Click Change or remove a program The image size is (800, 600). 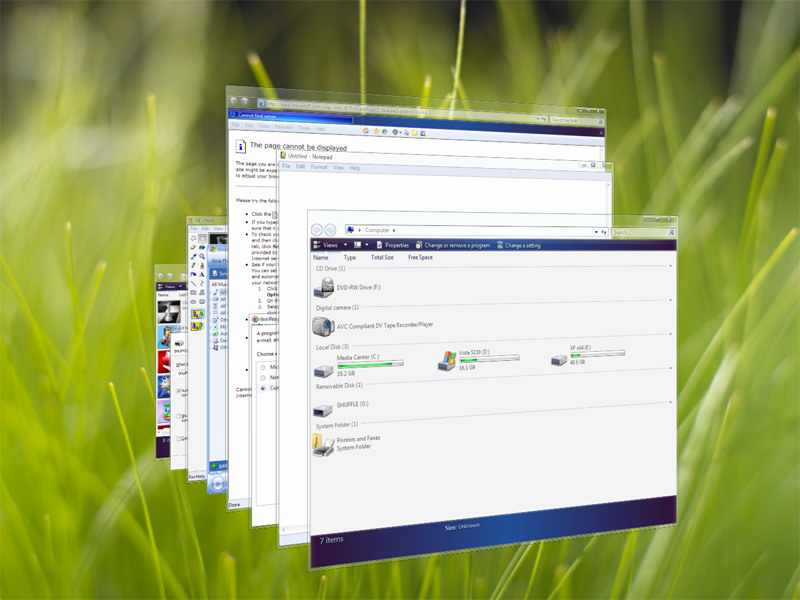click(453, 245)
